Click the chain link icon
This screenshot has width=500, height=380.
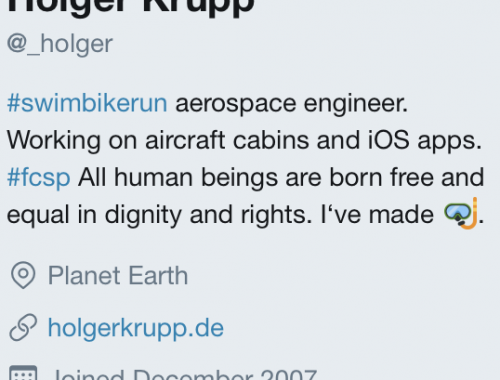point(23,327)
